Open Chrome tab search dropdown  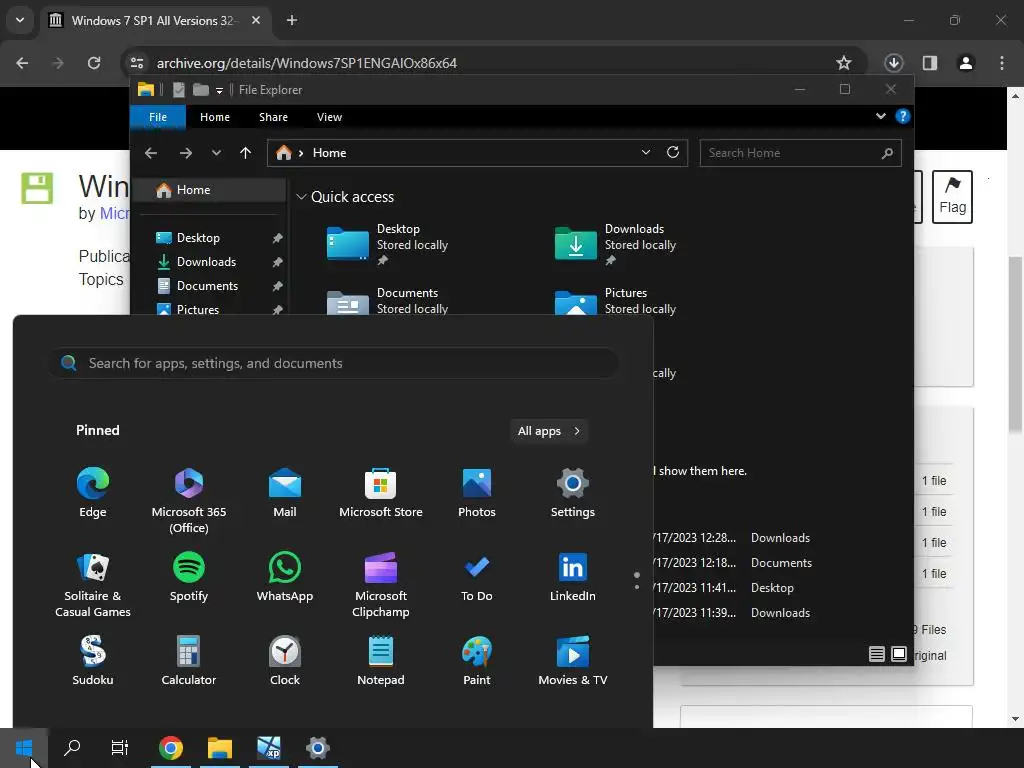pos(20,20)
